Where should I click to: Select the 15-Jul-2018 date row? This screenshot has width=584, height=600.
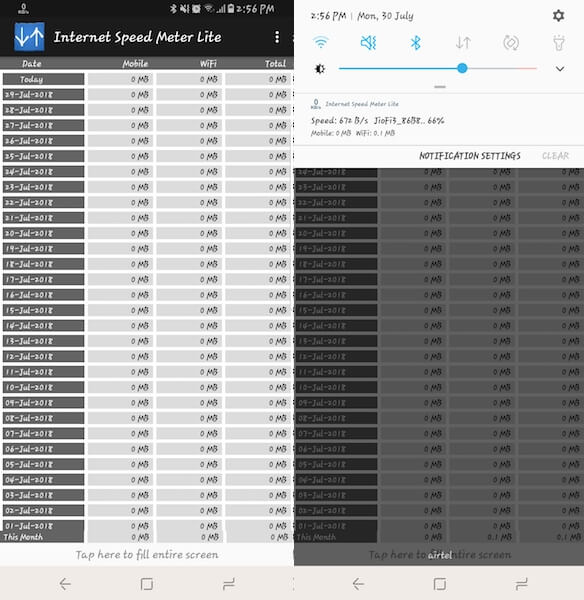click(x=147, y=310)
